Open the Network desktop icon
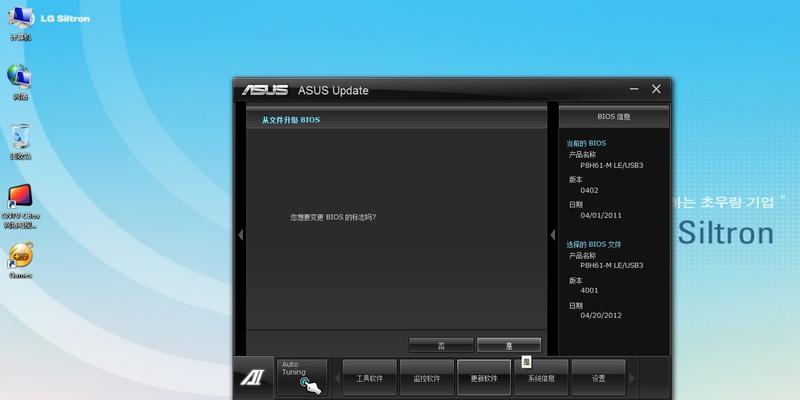 pos(20,82)
